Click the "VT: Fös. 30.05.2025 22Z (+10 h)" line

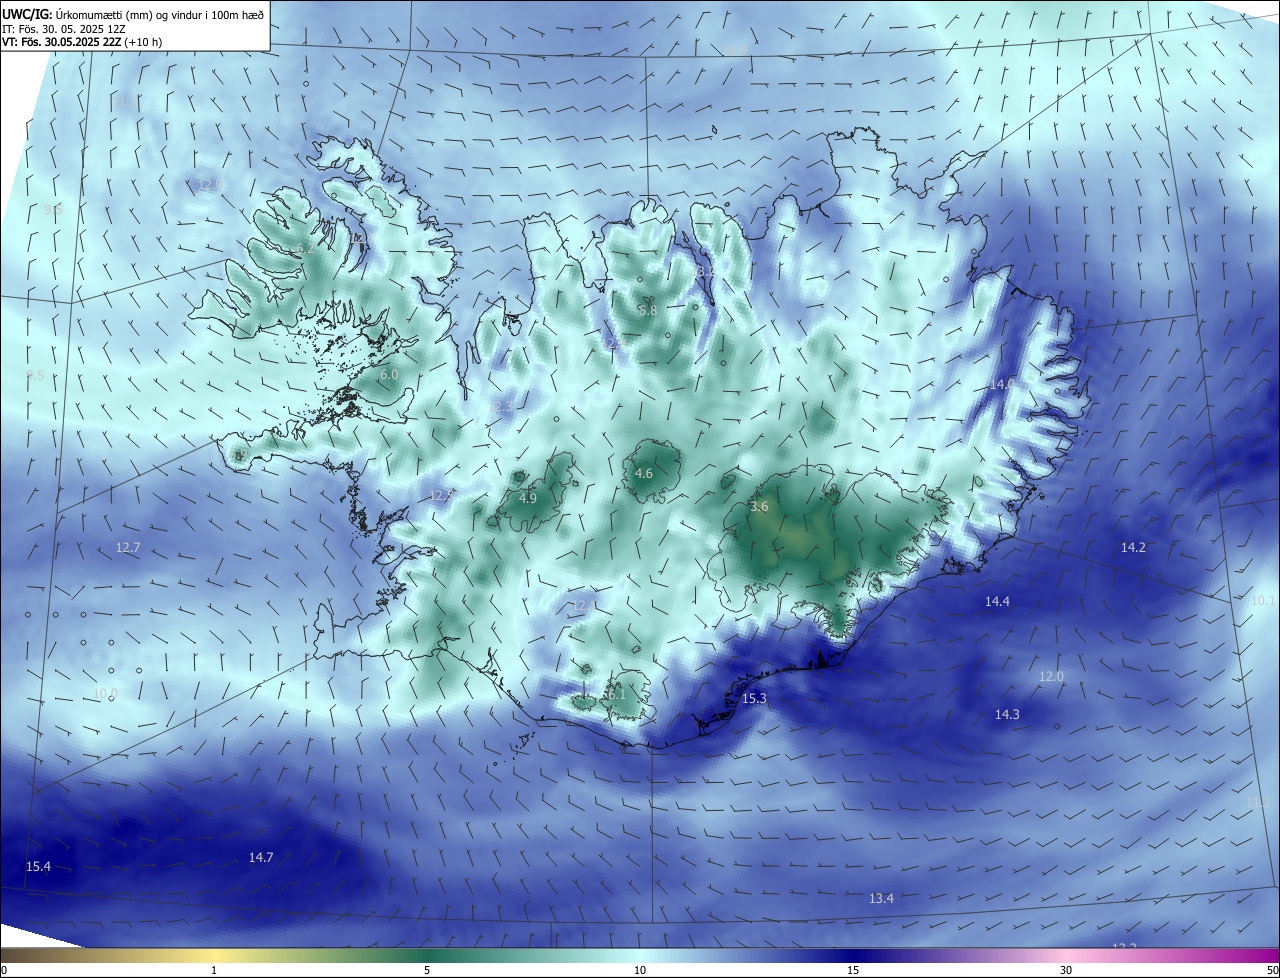pos(83,42)
